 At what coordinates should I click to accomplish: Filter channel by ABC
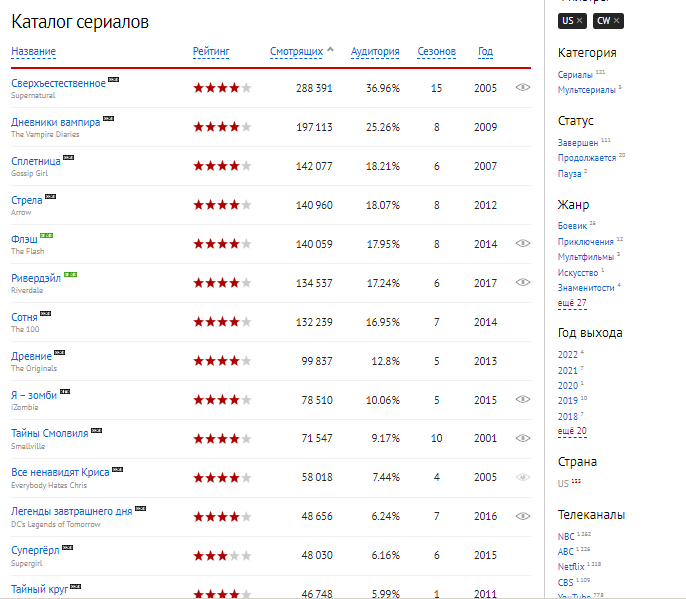pos(565,552)
